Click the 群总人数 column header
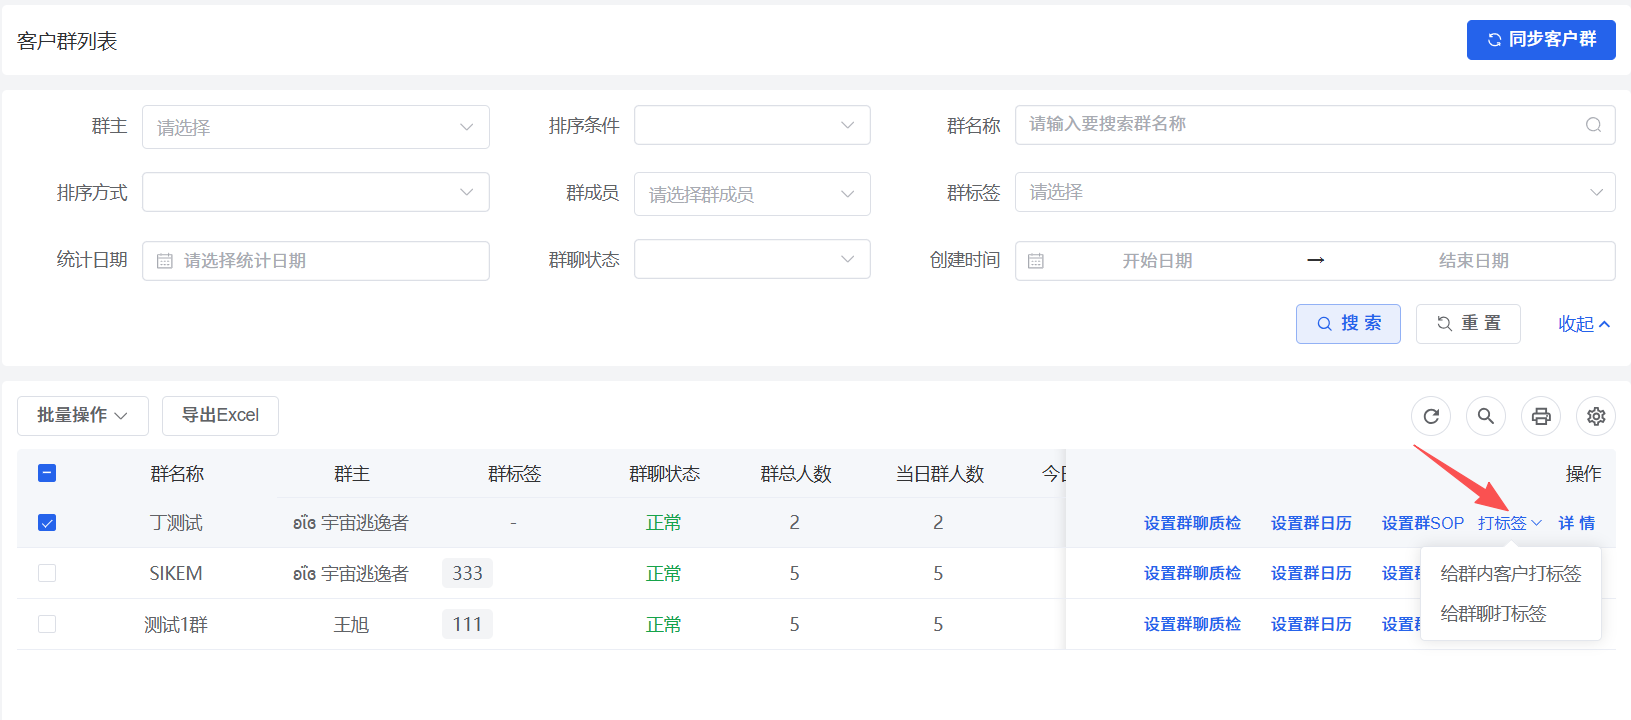This screenshot has height=720, width=1631. pyautogui.click(x=796, y=474)
